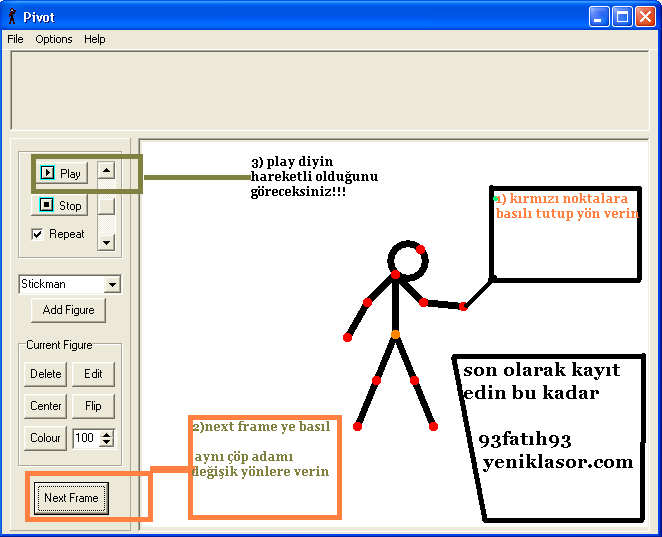Click the Add Figure button
The image size is (662, 537).
click(x=69, y=310)
